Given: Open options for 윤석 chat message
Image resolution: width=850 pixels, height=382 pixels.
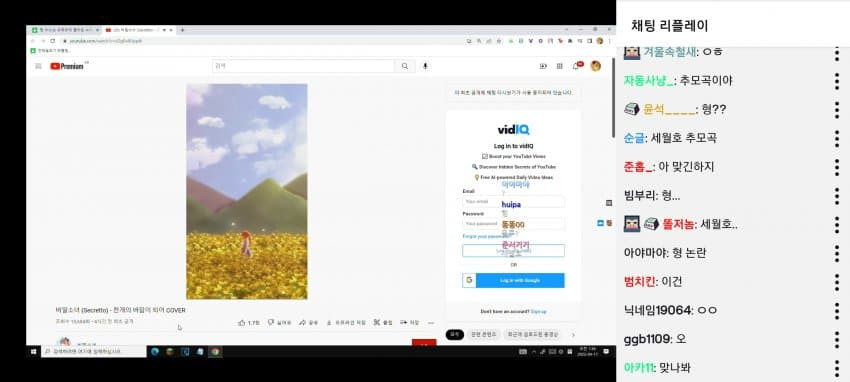Looking at the screenshot, I should click(x=836, y=109).
